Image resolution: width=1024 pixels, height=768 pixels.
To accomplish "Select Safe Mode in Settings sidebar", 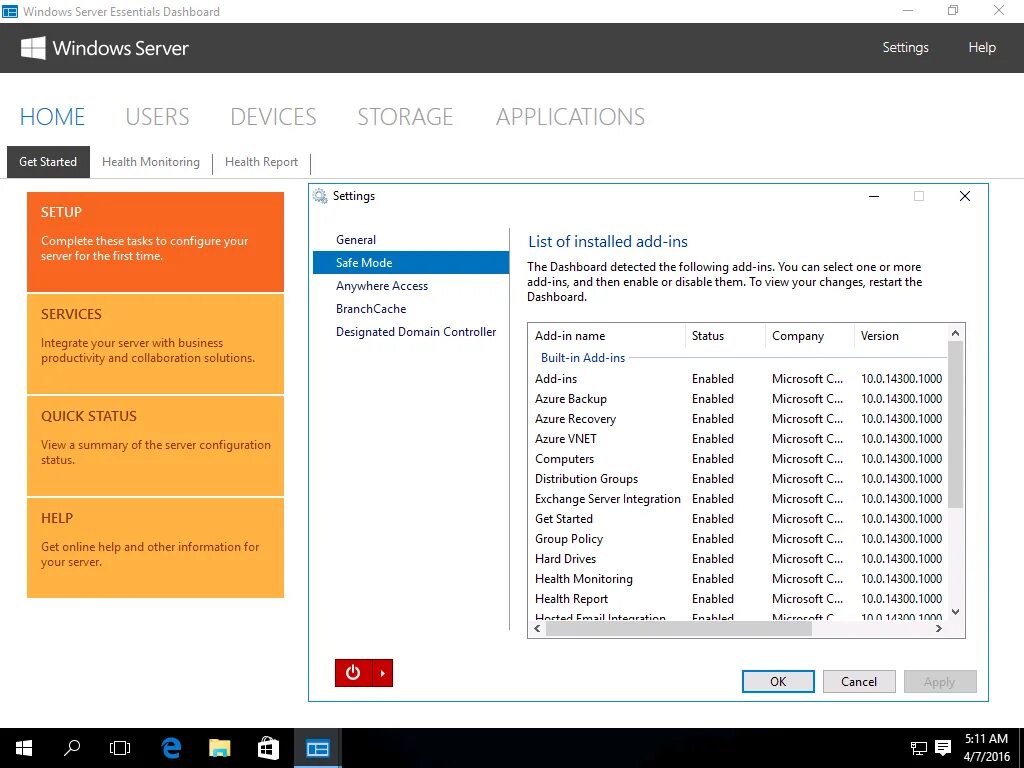I will click(x=411, y=263).
